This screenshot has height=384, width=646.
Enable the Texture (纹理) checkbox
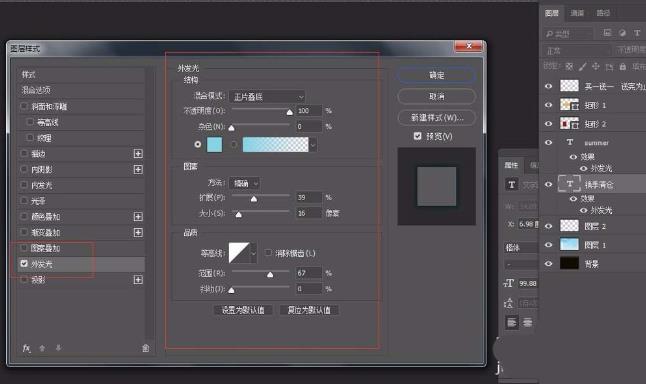30,138
